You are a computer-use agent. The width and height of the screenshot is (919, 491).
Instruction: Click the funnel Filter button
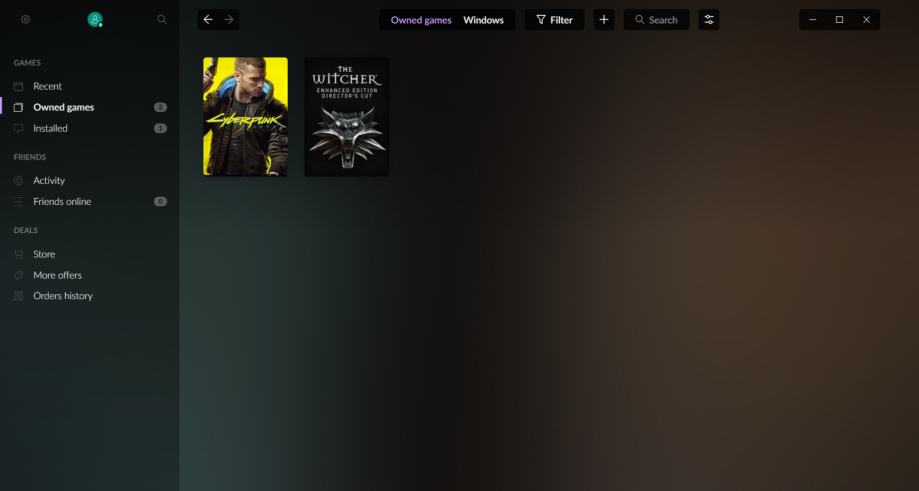554,19
